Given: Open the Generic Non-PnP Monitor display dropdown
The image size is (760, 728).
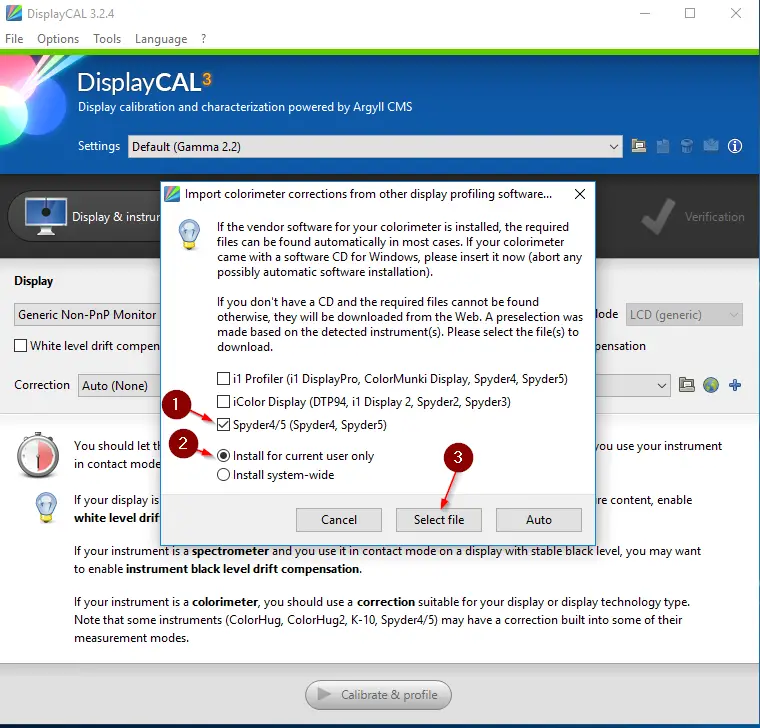Looking at the screenshot, I should pos(87,315).
